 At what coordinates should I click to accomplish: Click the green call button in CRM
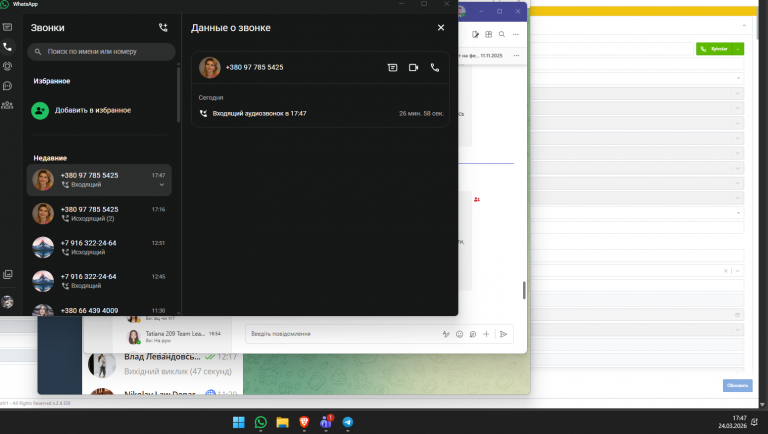[x=714, y=49]
